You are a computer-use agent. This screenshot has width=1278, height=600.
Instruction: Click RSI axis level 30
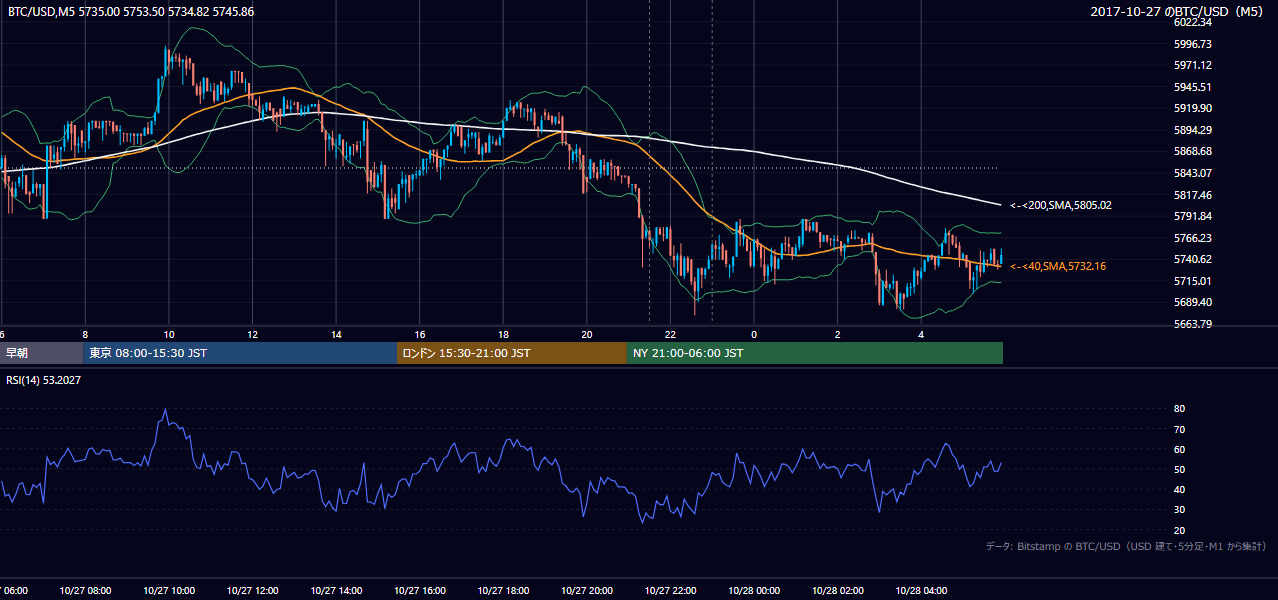[x=1180, y=509]
